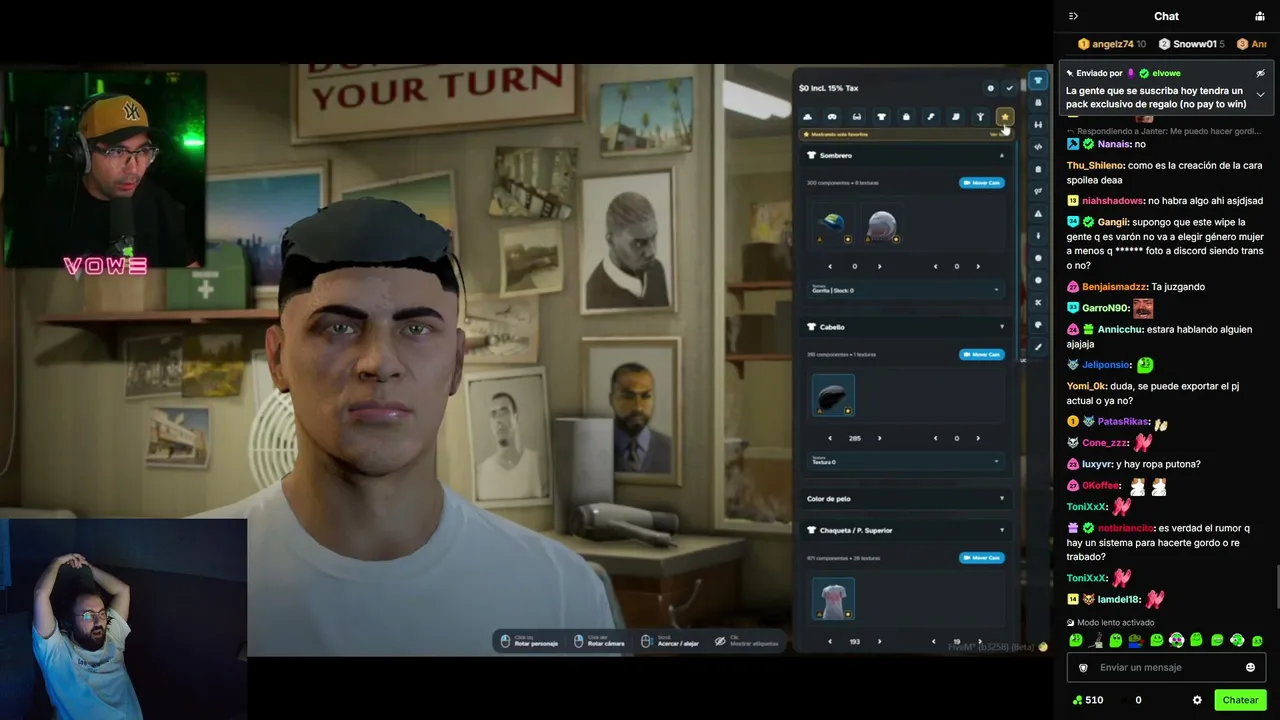The height and width of the screenshot is (720, 1280).
Task: Select the white t-shirt thumbnail
Action: click(x=833, y=599)
